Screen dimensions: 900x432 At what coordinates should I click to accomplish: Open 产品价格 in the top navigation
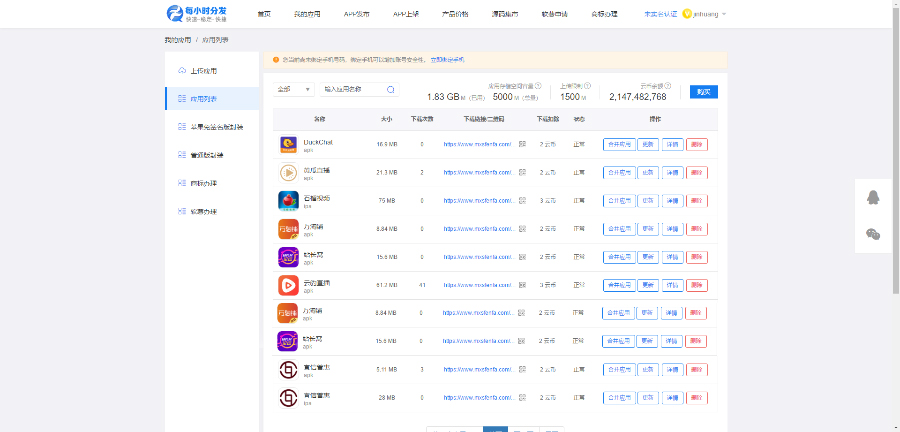pyautogui.click(x=455, y=14)
